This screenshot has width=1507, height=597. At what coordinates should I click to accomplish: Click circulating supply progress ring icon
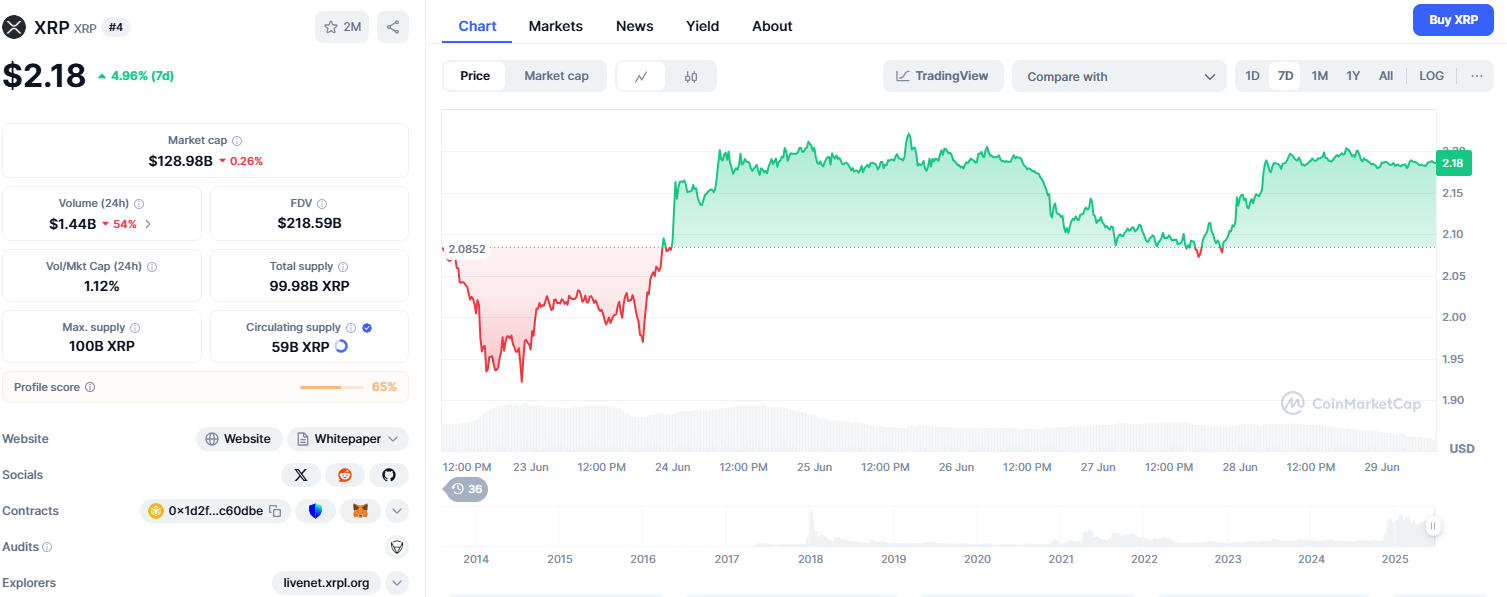click(341, 346)
